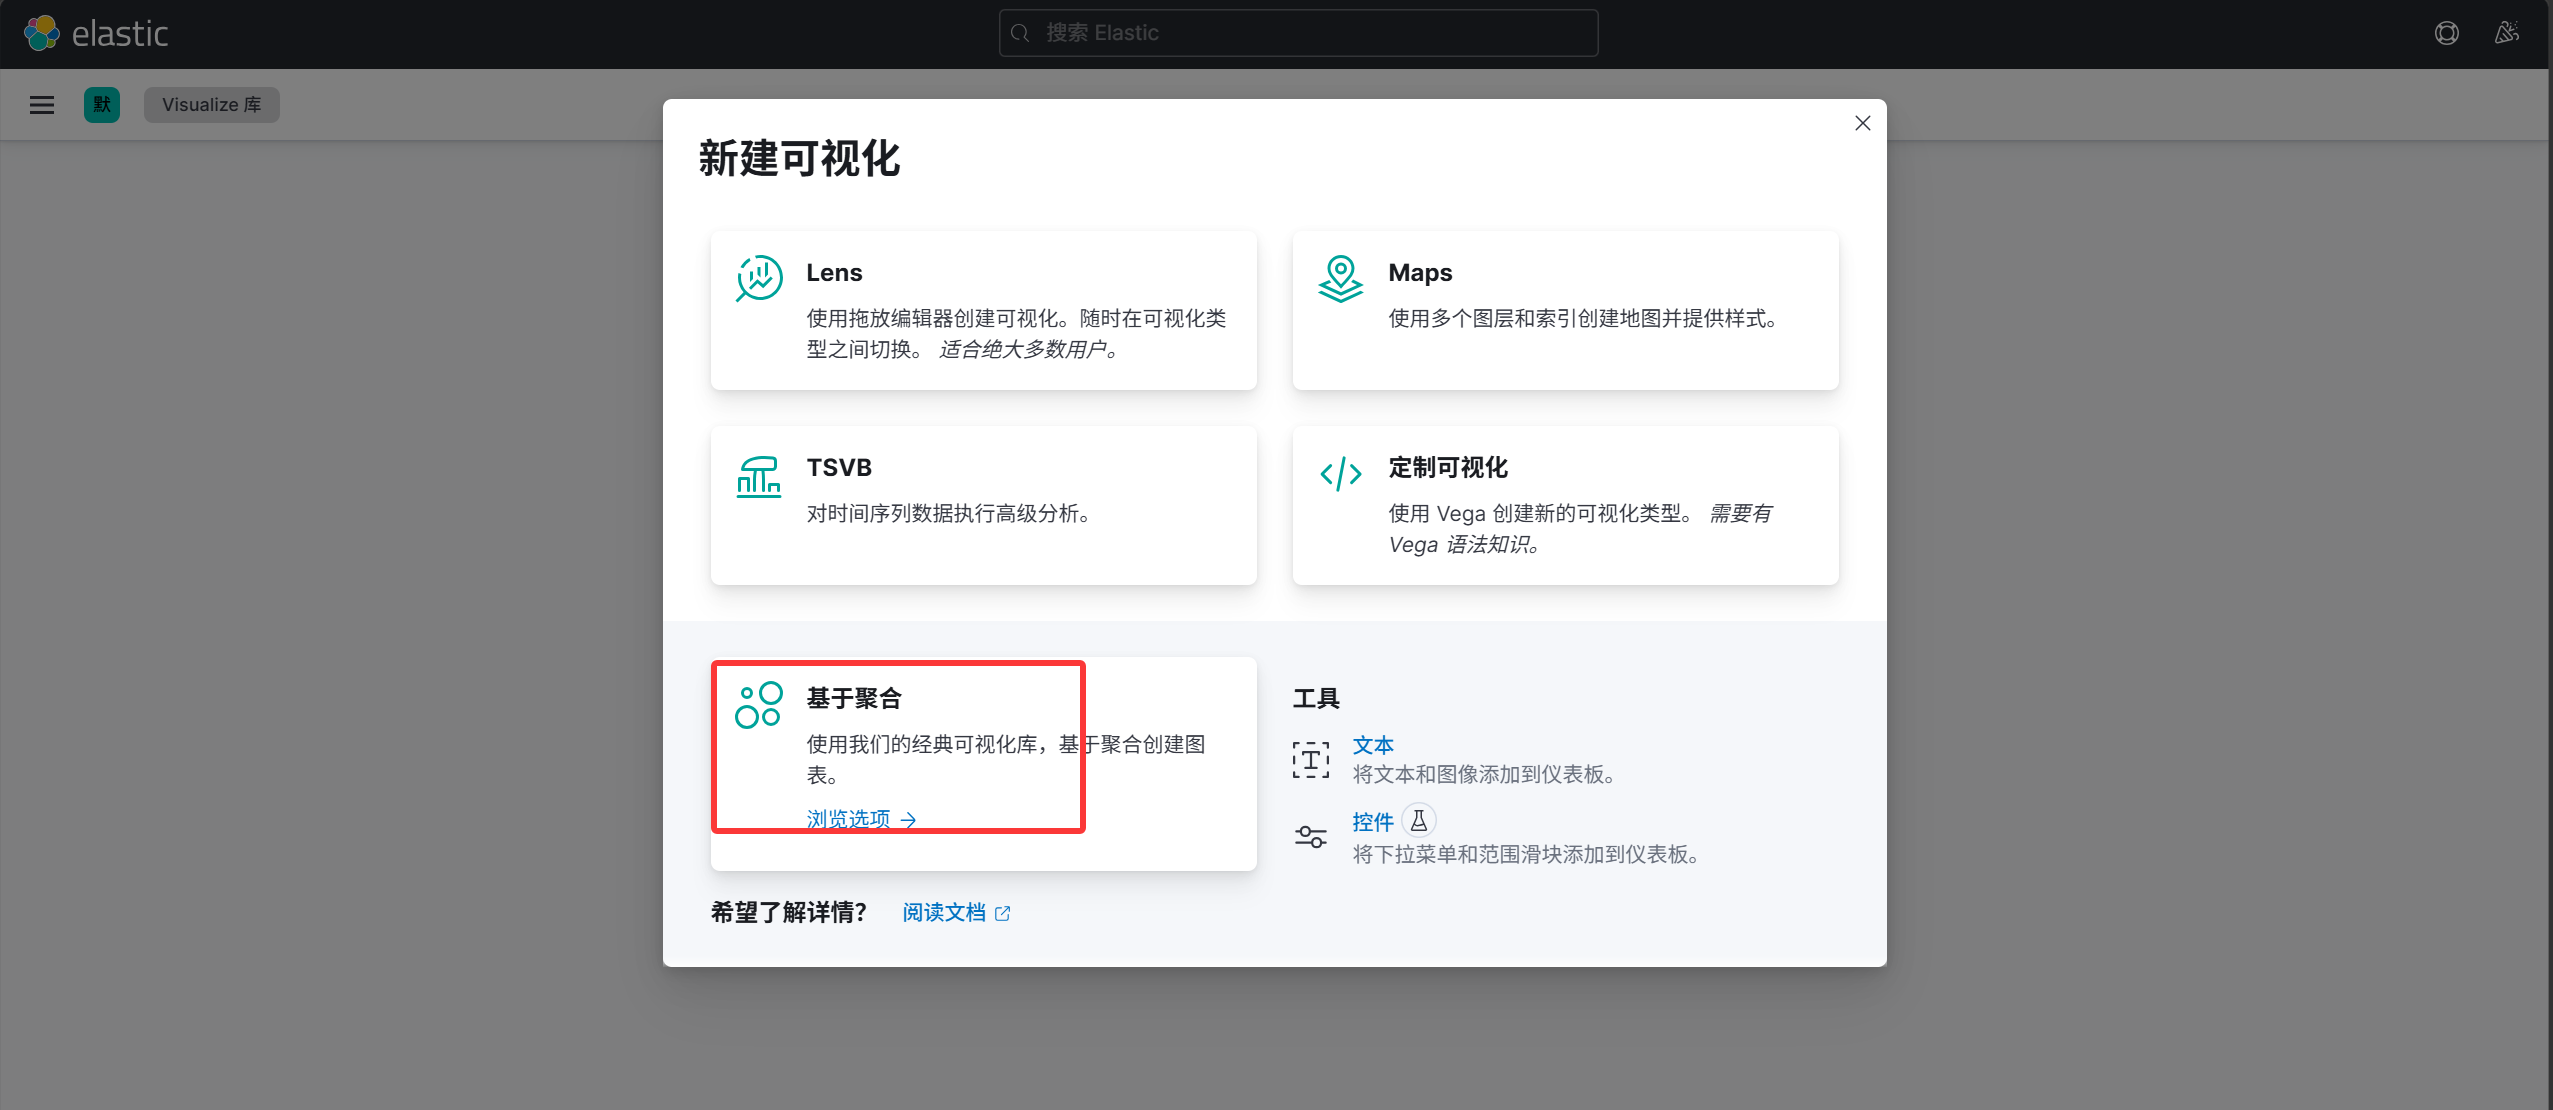Click the Maps location icon
This screenshot has width=2553, height=1110.
(1340, 278)
